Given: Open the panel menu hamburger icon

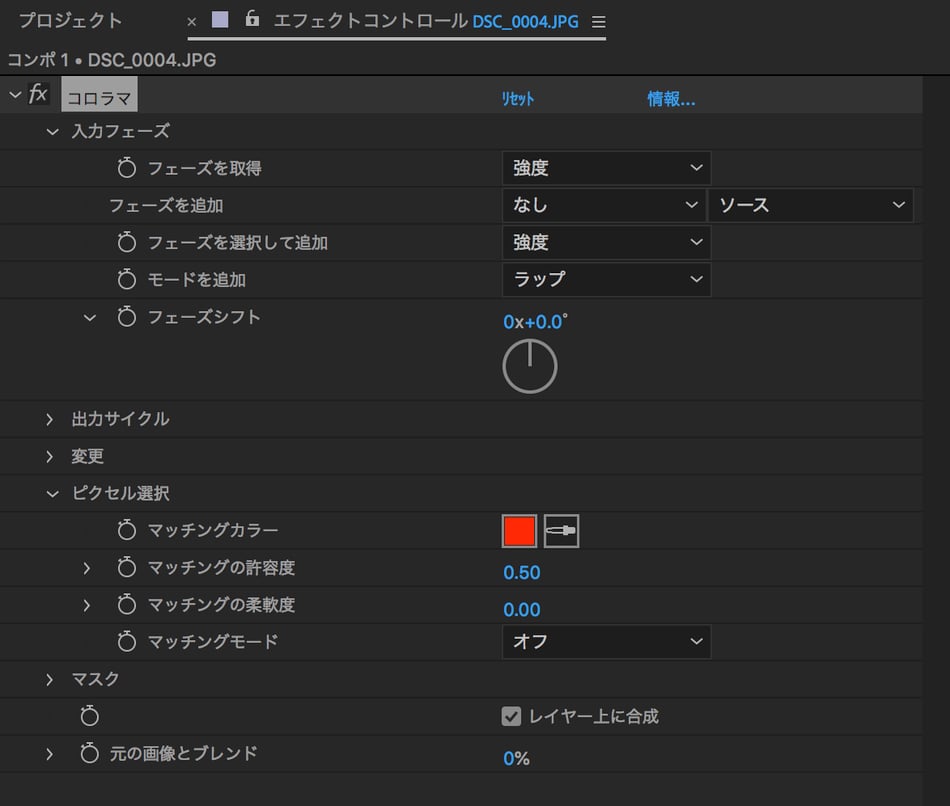Looking at the screenshot, I should tap(598, 21).
